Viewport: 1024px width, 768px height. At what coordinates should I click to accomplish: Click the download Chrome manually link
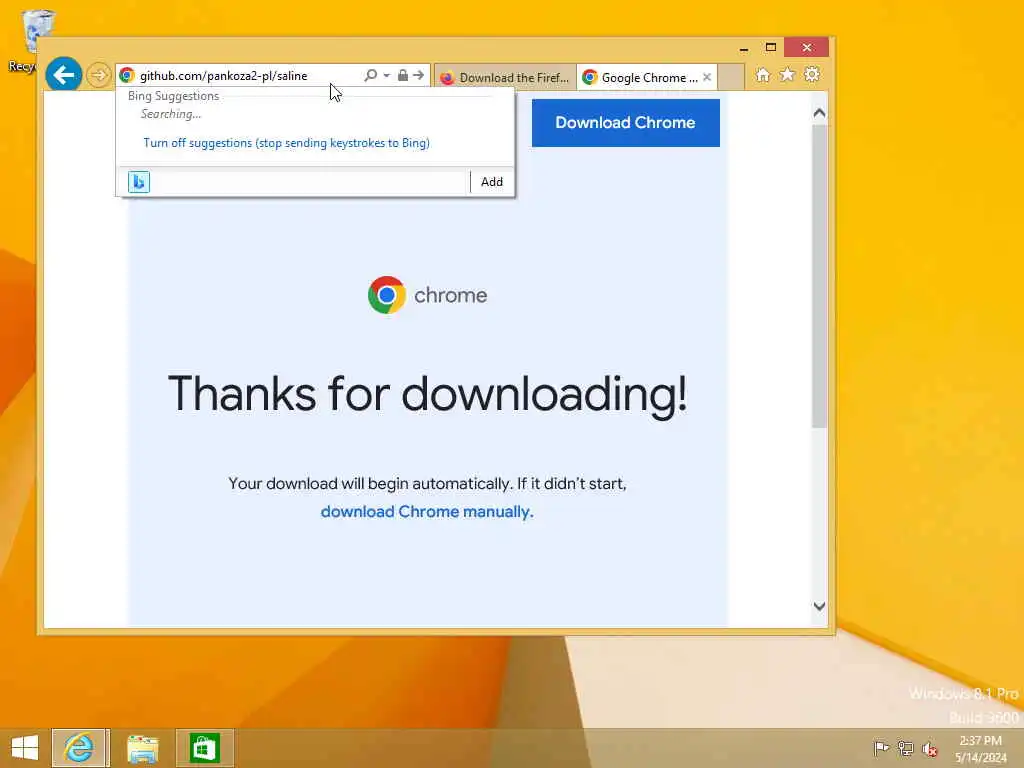click(427, 511)
